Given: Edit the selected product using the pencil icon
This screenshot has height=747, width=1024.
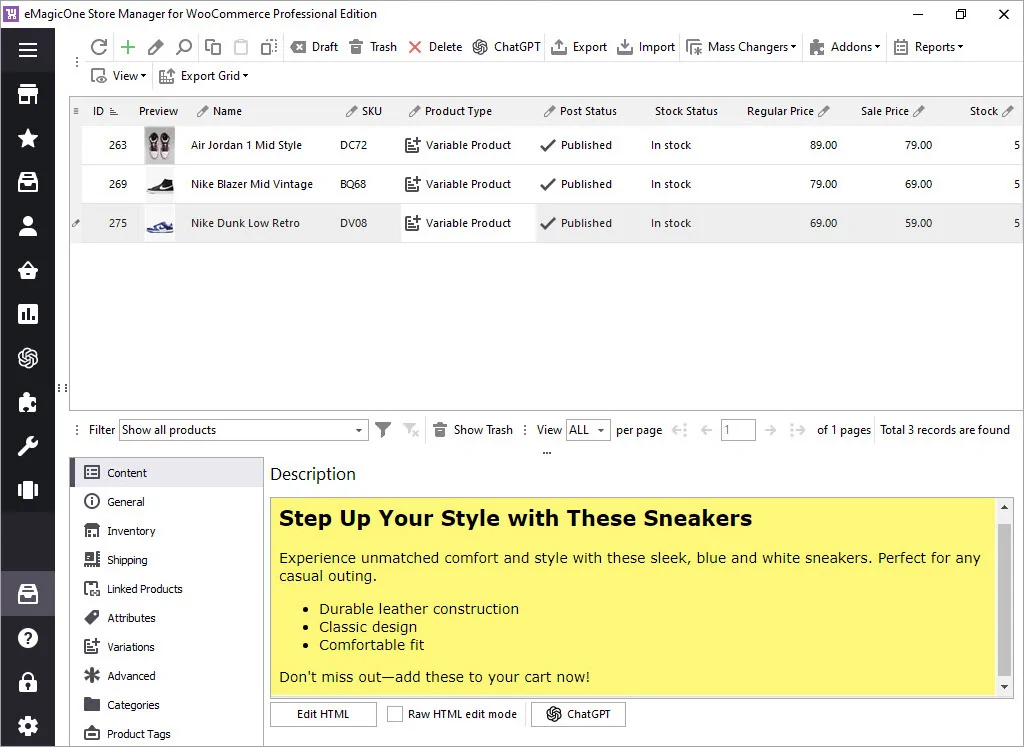Looking at the screenshot, I should [x=154, y=46].
